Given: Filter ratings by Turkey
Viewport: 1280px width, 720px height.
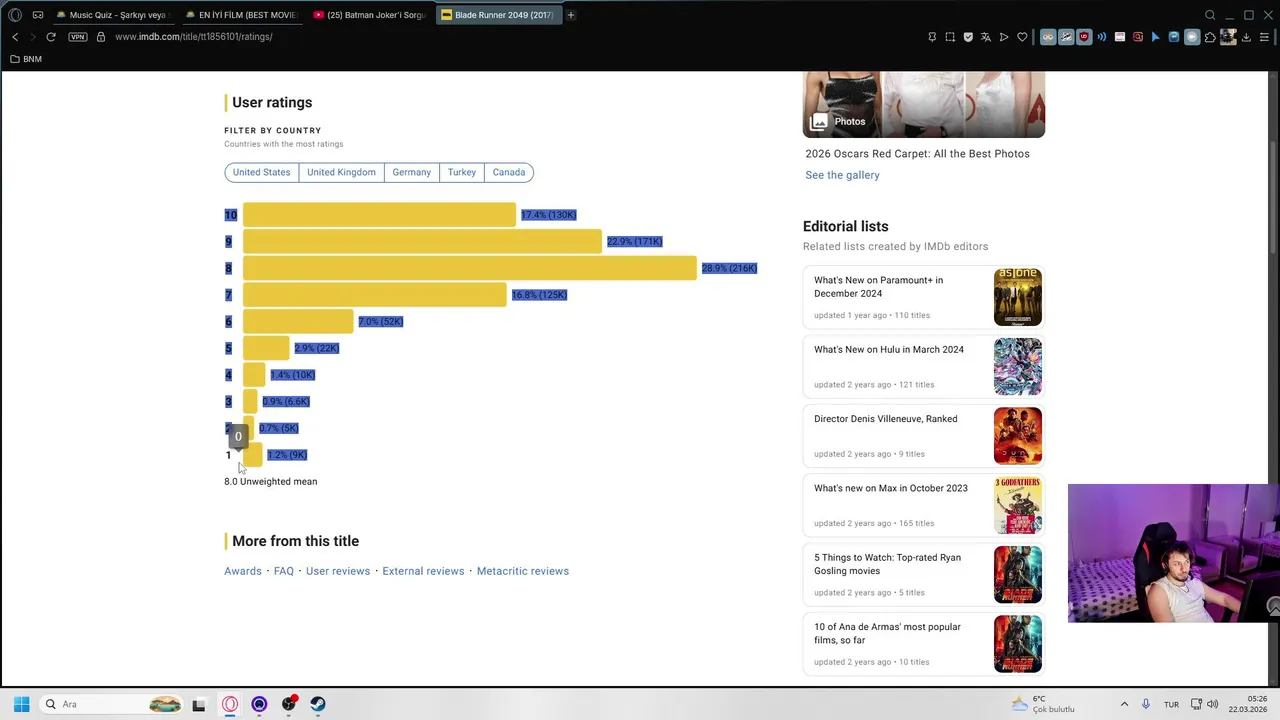Looking at the screenshot, I should pyautogui.click(x=461, y=172).
